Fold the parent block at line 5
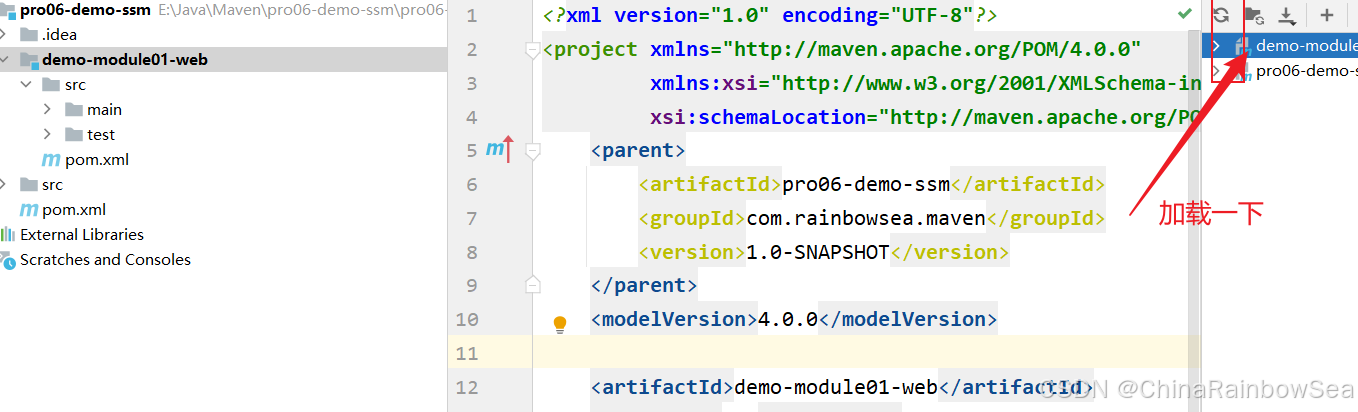The height and width of the screenshot is (412, 1358). tap(532, 151)
